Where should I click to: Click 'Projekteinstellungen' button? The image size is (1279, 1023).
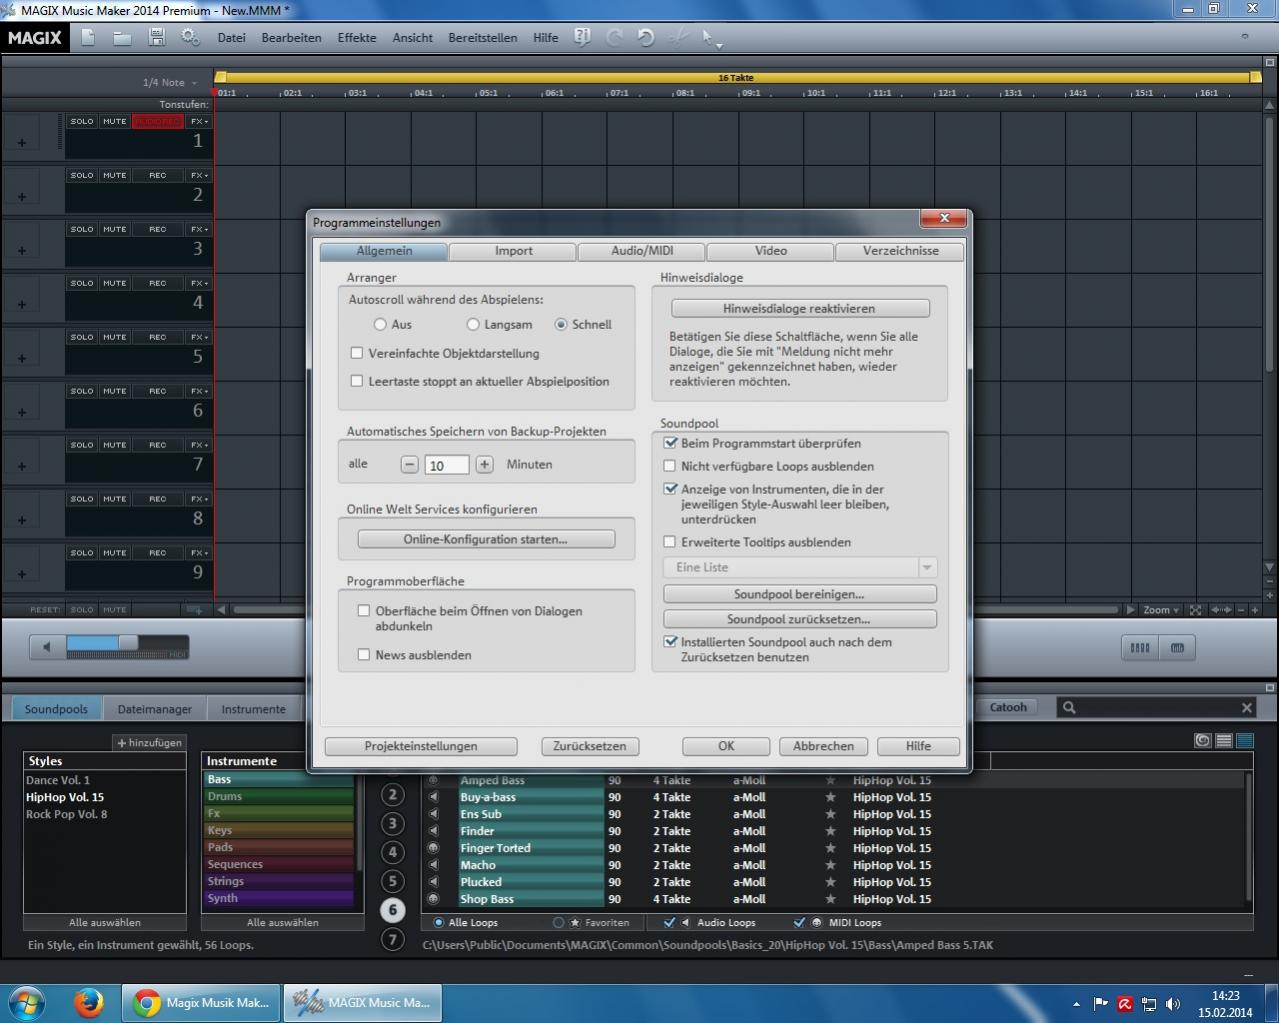pyautogui.click(x=421, y=746)
